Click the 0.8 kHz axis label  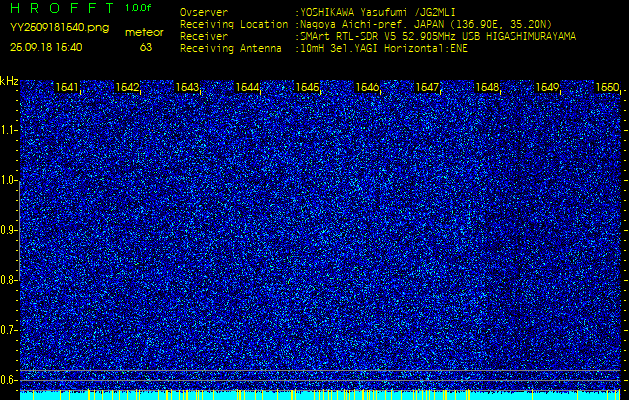point(8,280)
